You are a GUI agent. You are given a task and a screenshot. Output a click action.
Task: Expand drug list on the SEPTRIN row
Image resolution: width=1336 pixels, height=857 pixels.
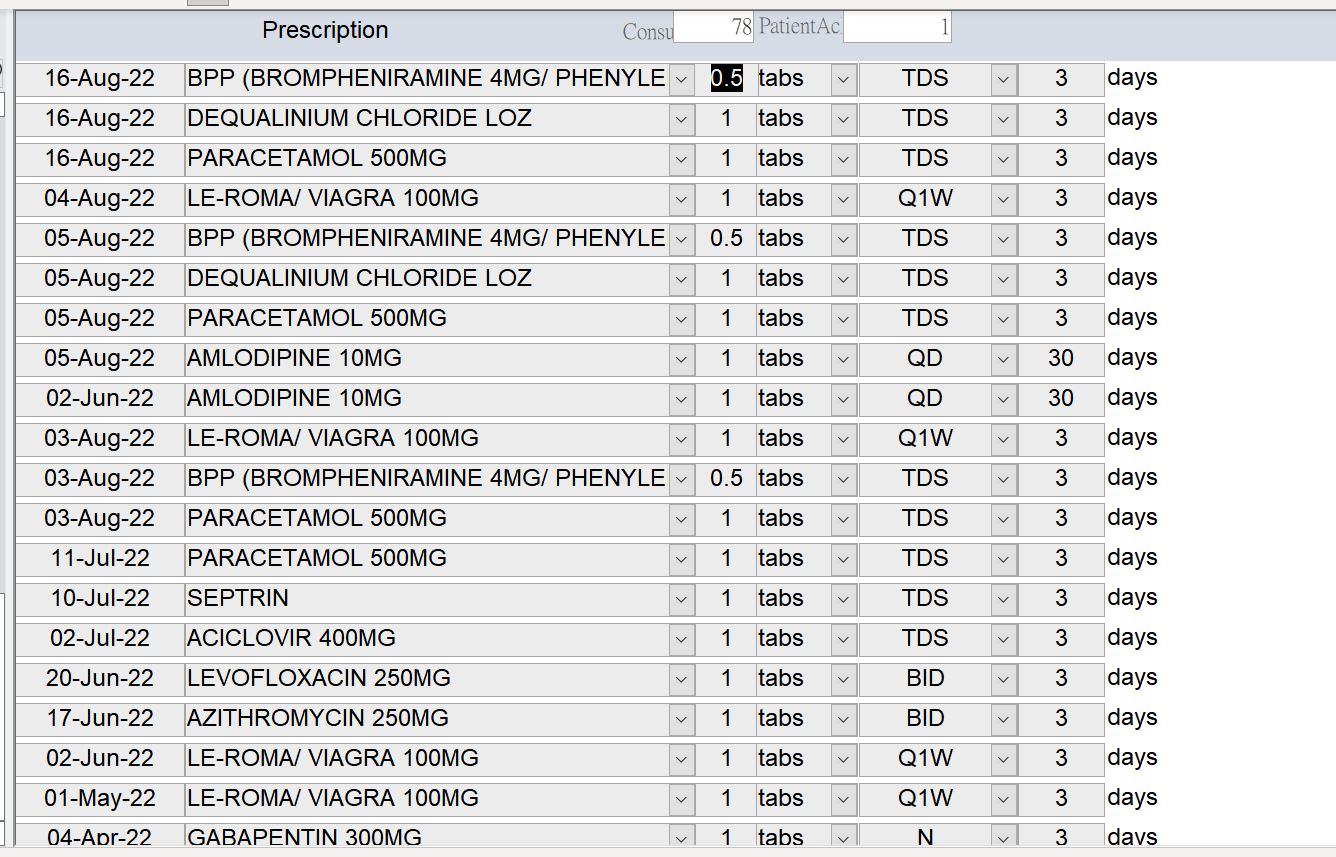[681, 598]
